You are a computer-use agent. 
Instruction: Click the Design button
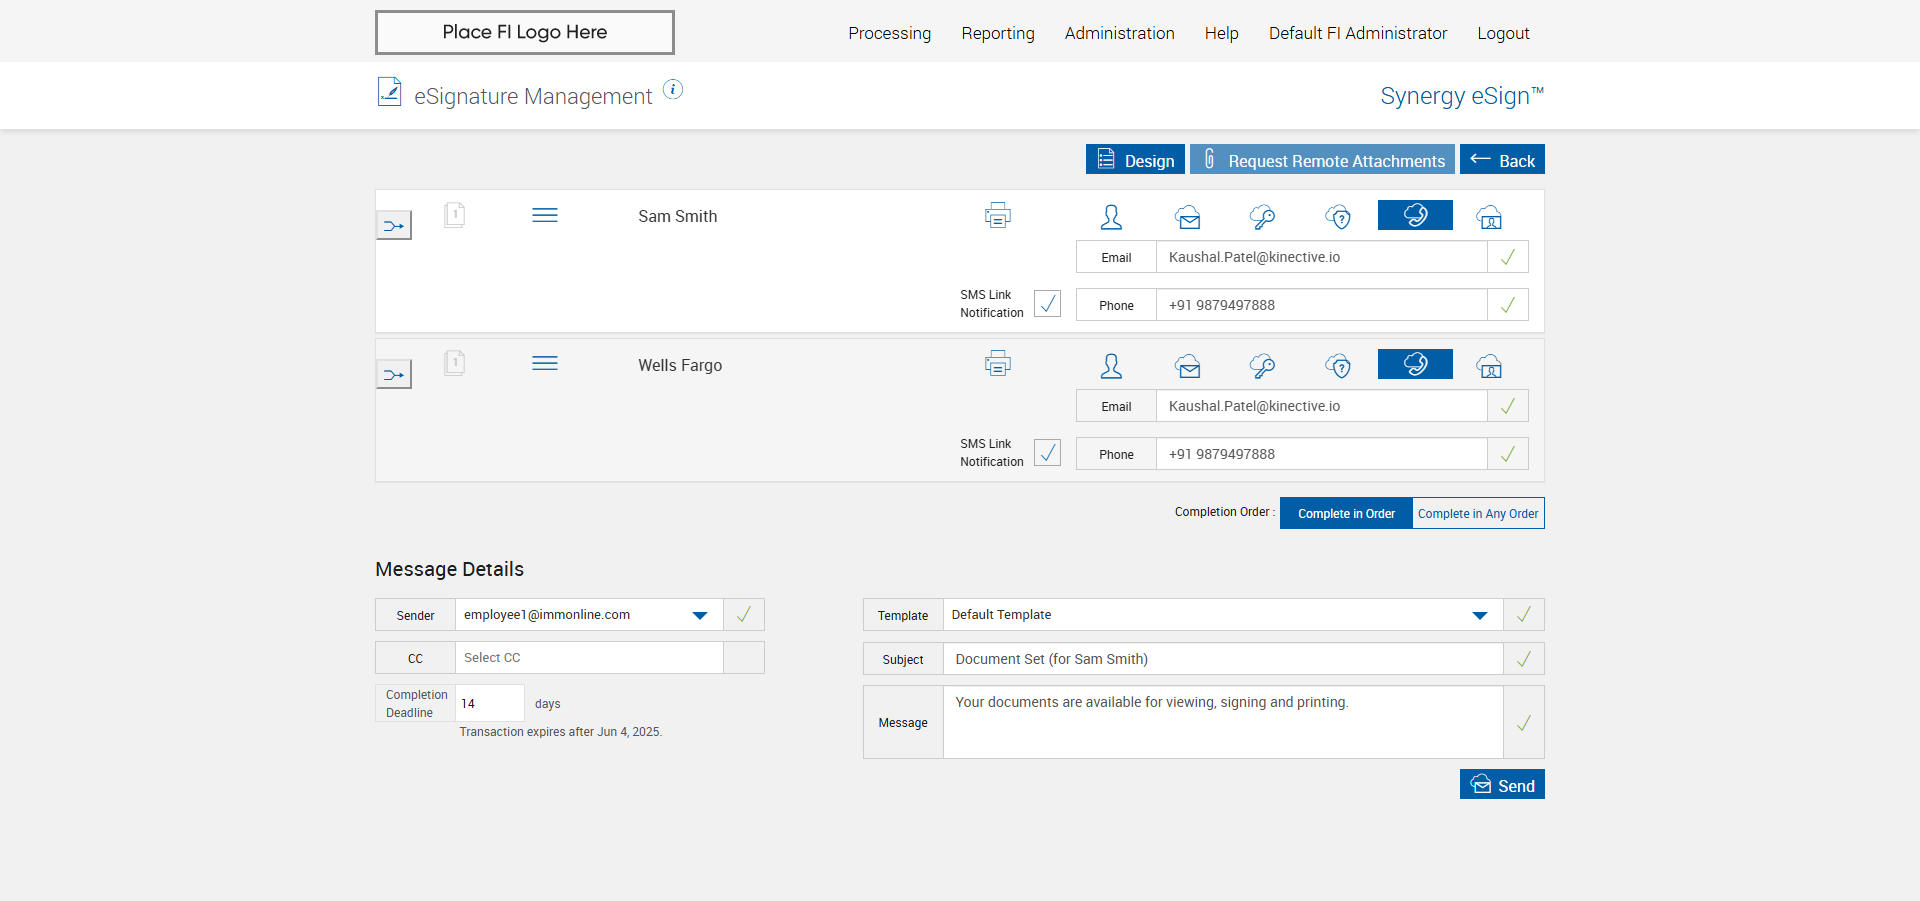coord(1135,160)
